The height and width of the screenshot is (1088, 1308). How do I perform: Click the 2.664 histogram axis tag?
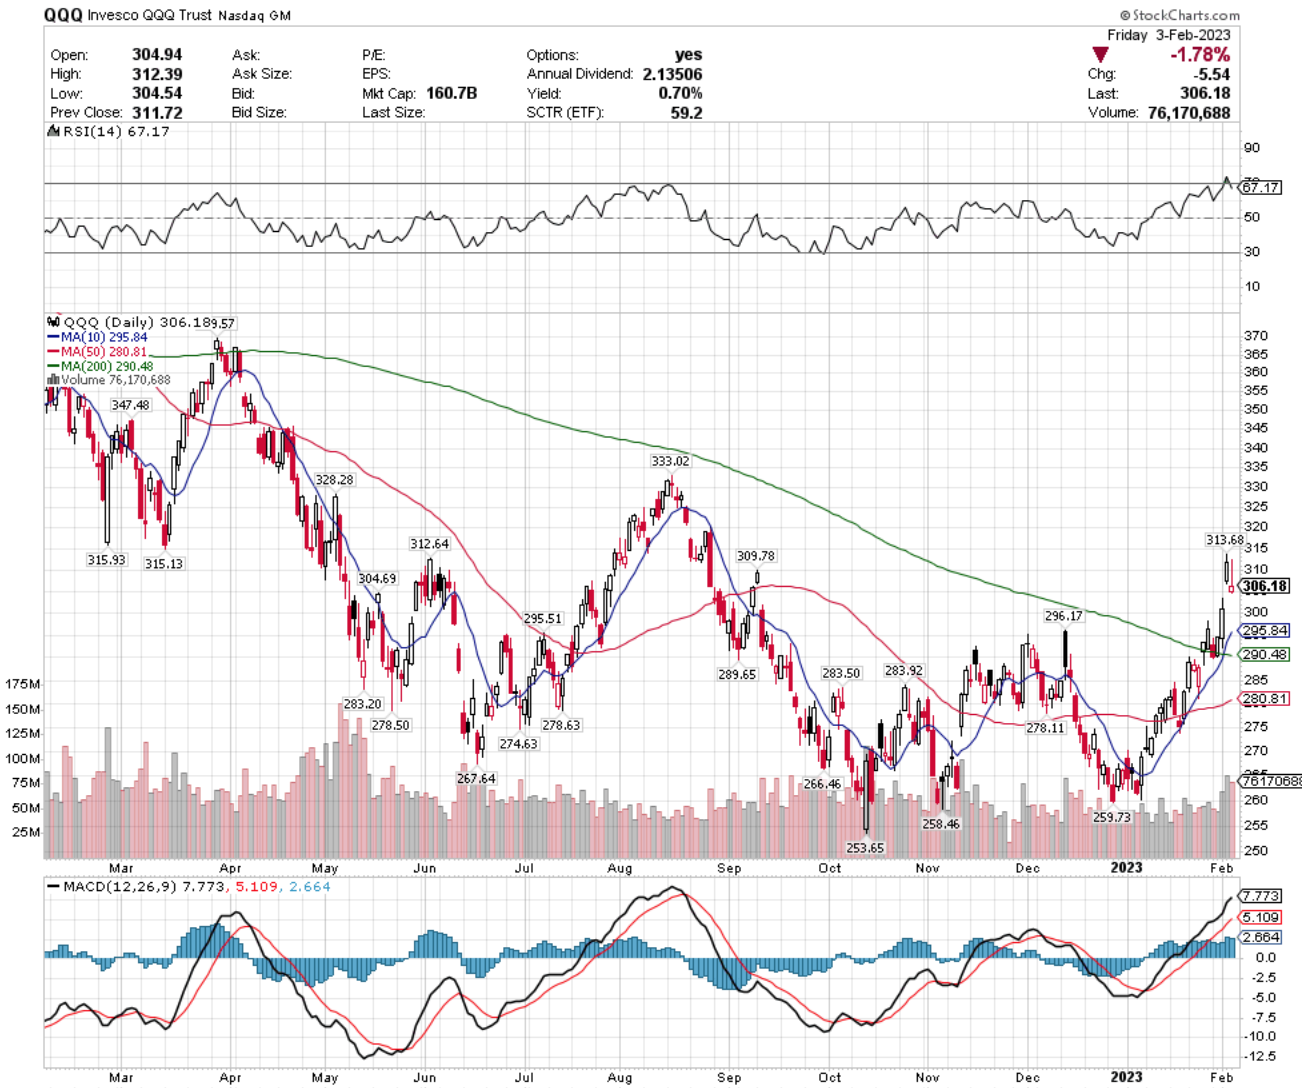coord(1261,937)
